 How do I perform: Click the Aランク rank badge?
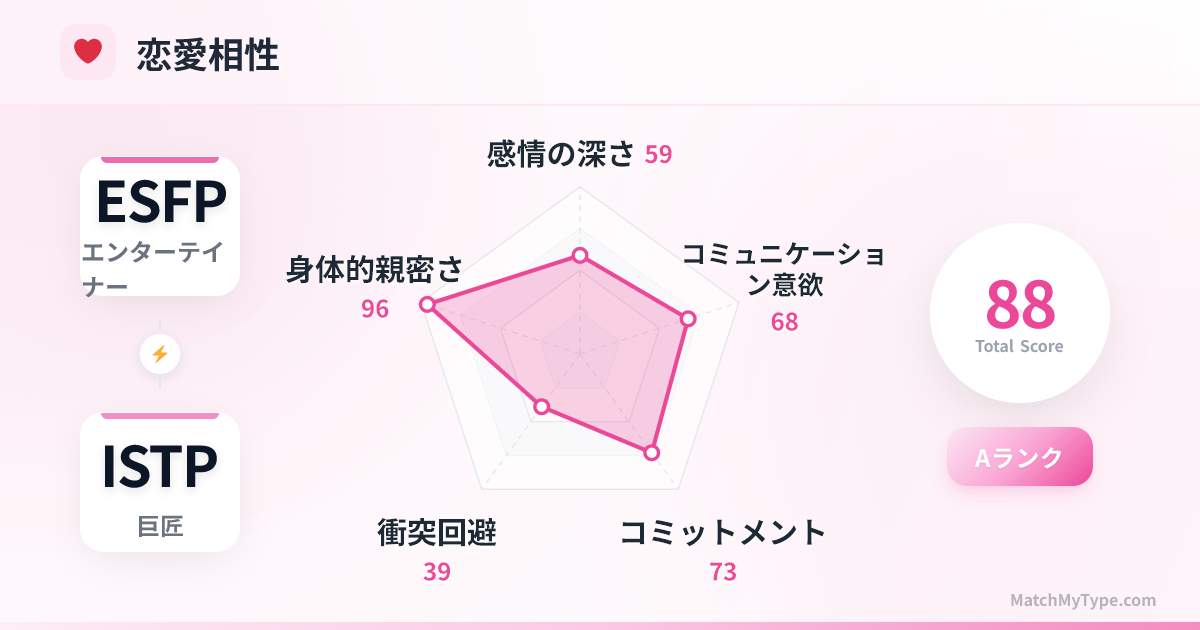click(1019, 457)
